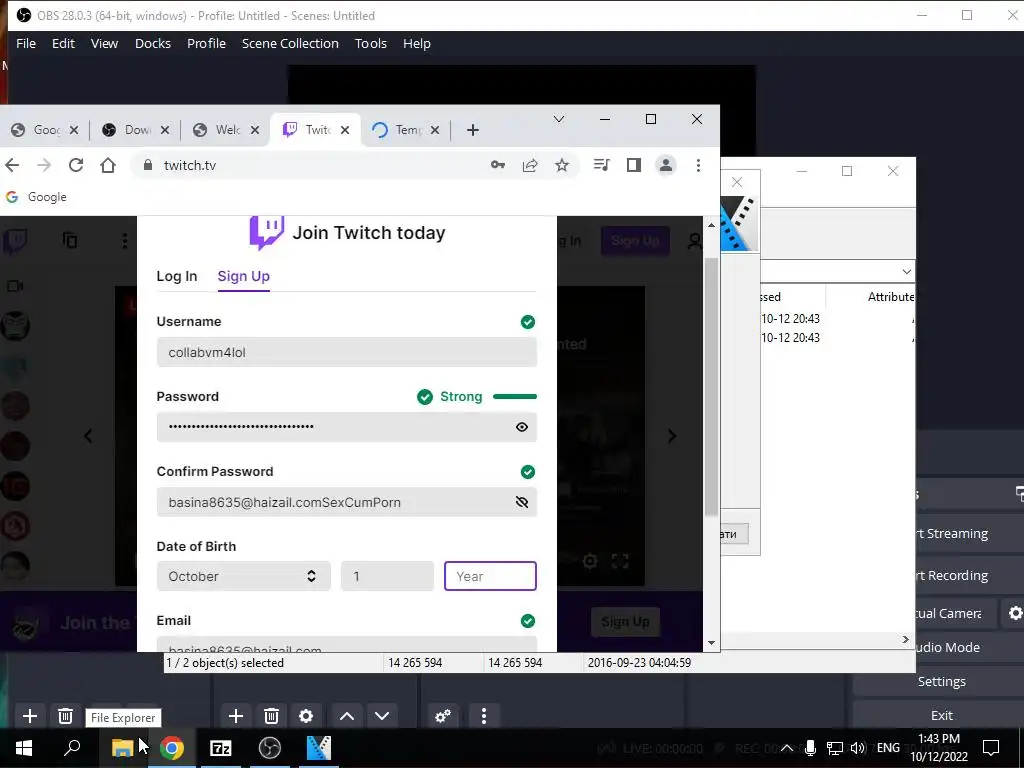Open Chrome tab search chevron

tap(559, 119)
